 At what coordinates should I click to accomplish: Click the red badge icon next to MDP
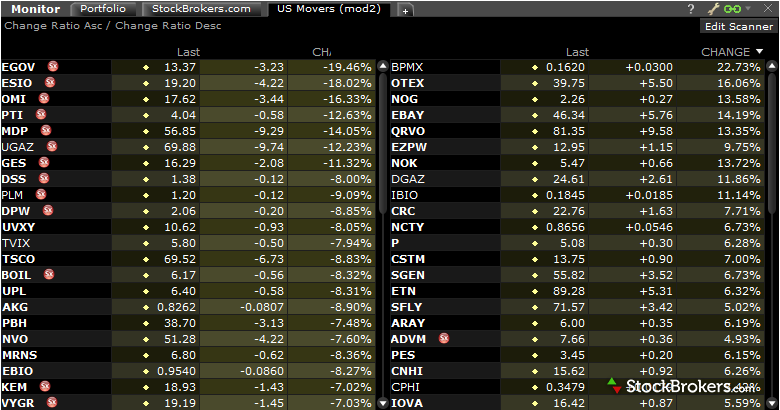click(46, 130)
